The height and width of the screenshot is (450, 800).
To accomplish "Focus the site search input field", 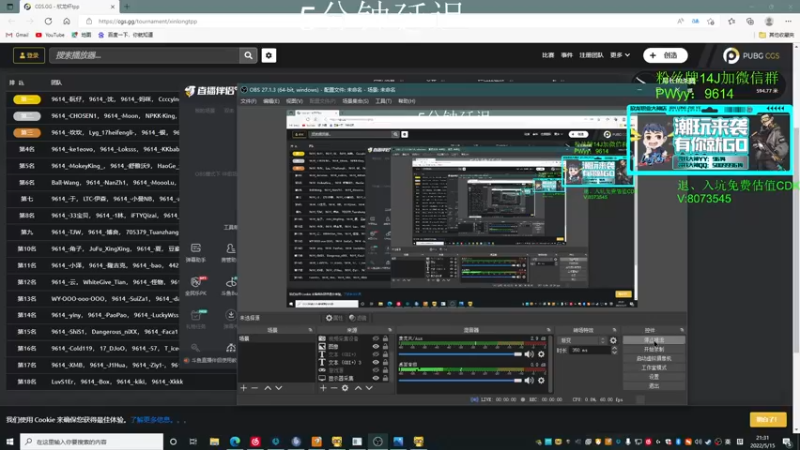I will pyautogui.click(x=144, y=55).
